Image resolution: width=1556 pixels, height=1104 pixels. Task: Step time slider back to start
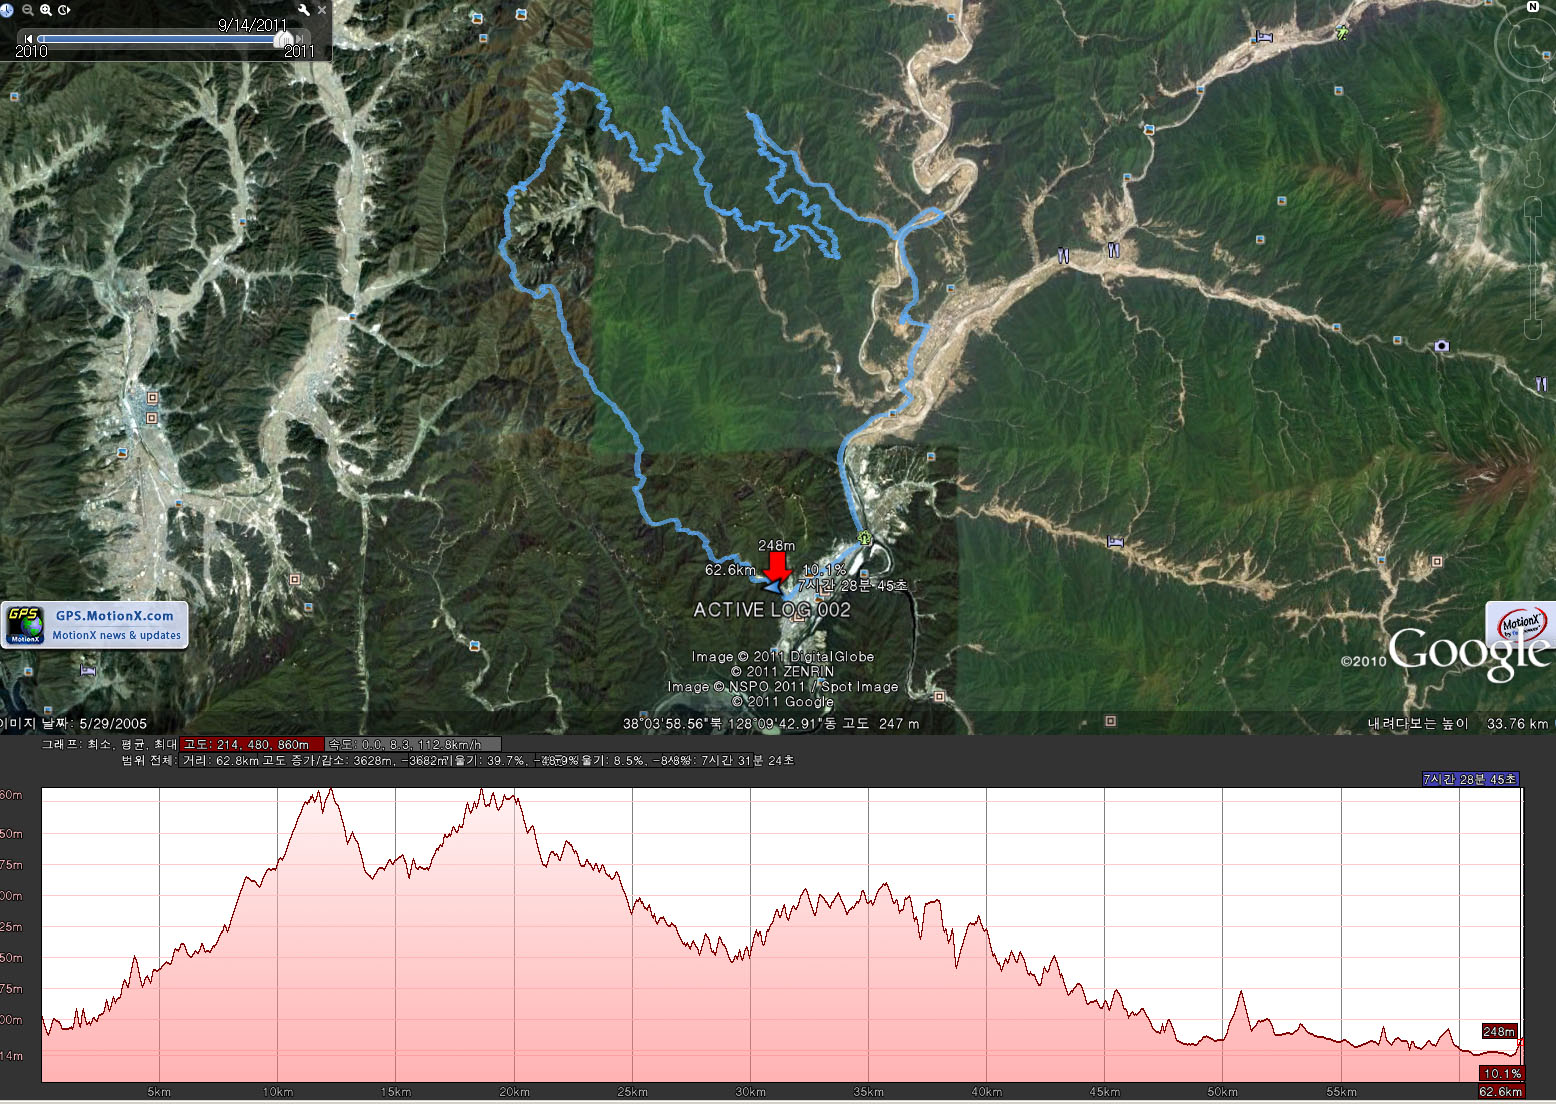pyautogui.click(x=29, y=39)
